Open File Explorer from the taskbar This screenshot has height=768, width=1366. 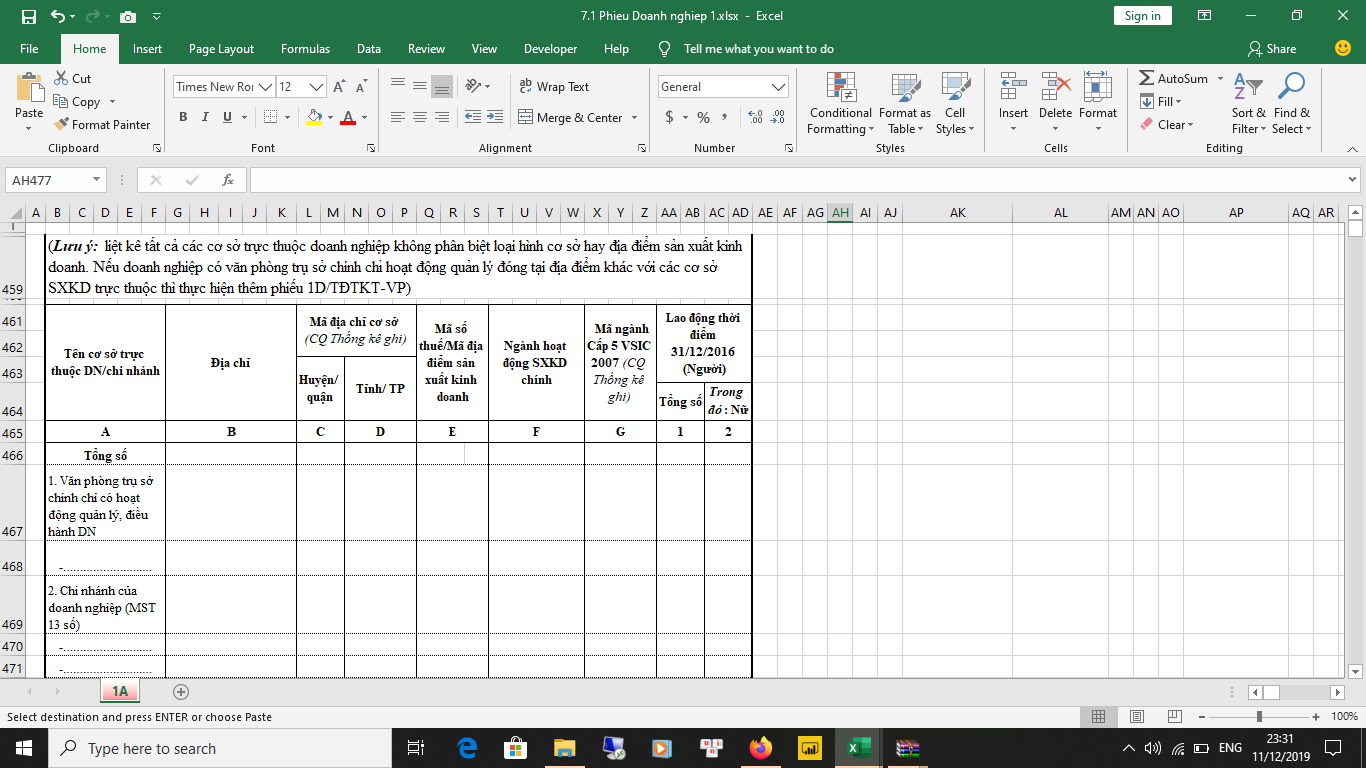click(565, 748)
